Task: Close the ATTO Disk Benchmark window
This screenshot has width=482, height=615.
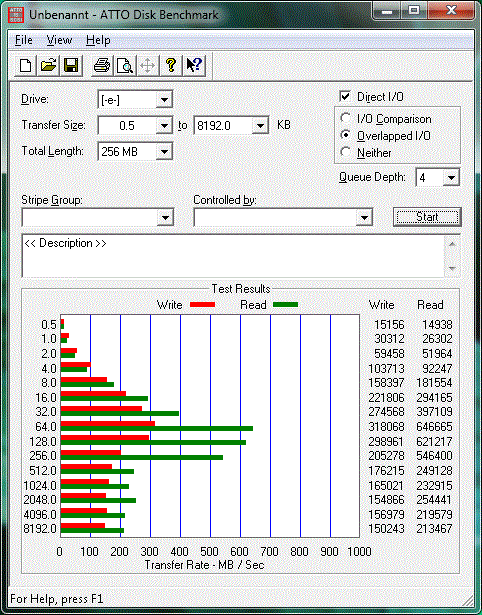Action: coord(451,11)
